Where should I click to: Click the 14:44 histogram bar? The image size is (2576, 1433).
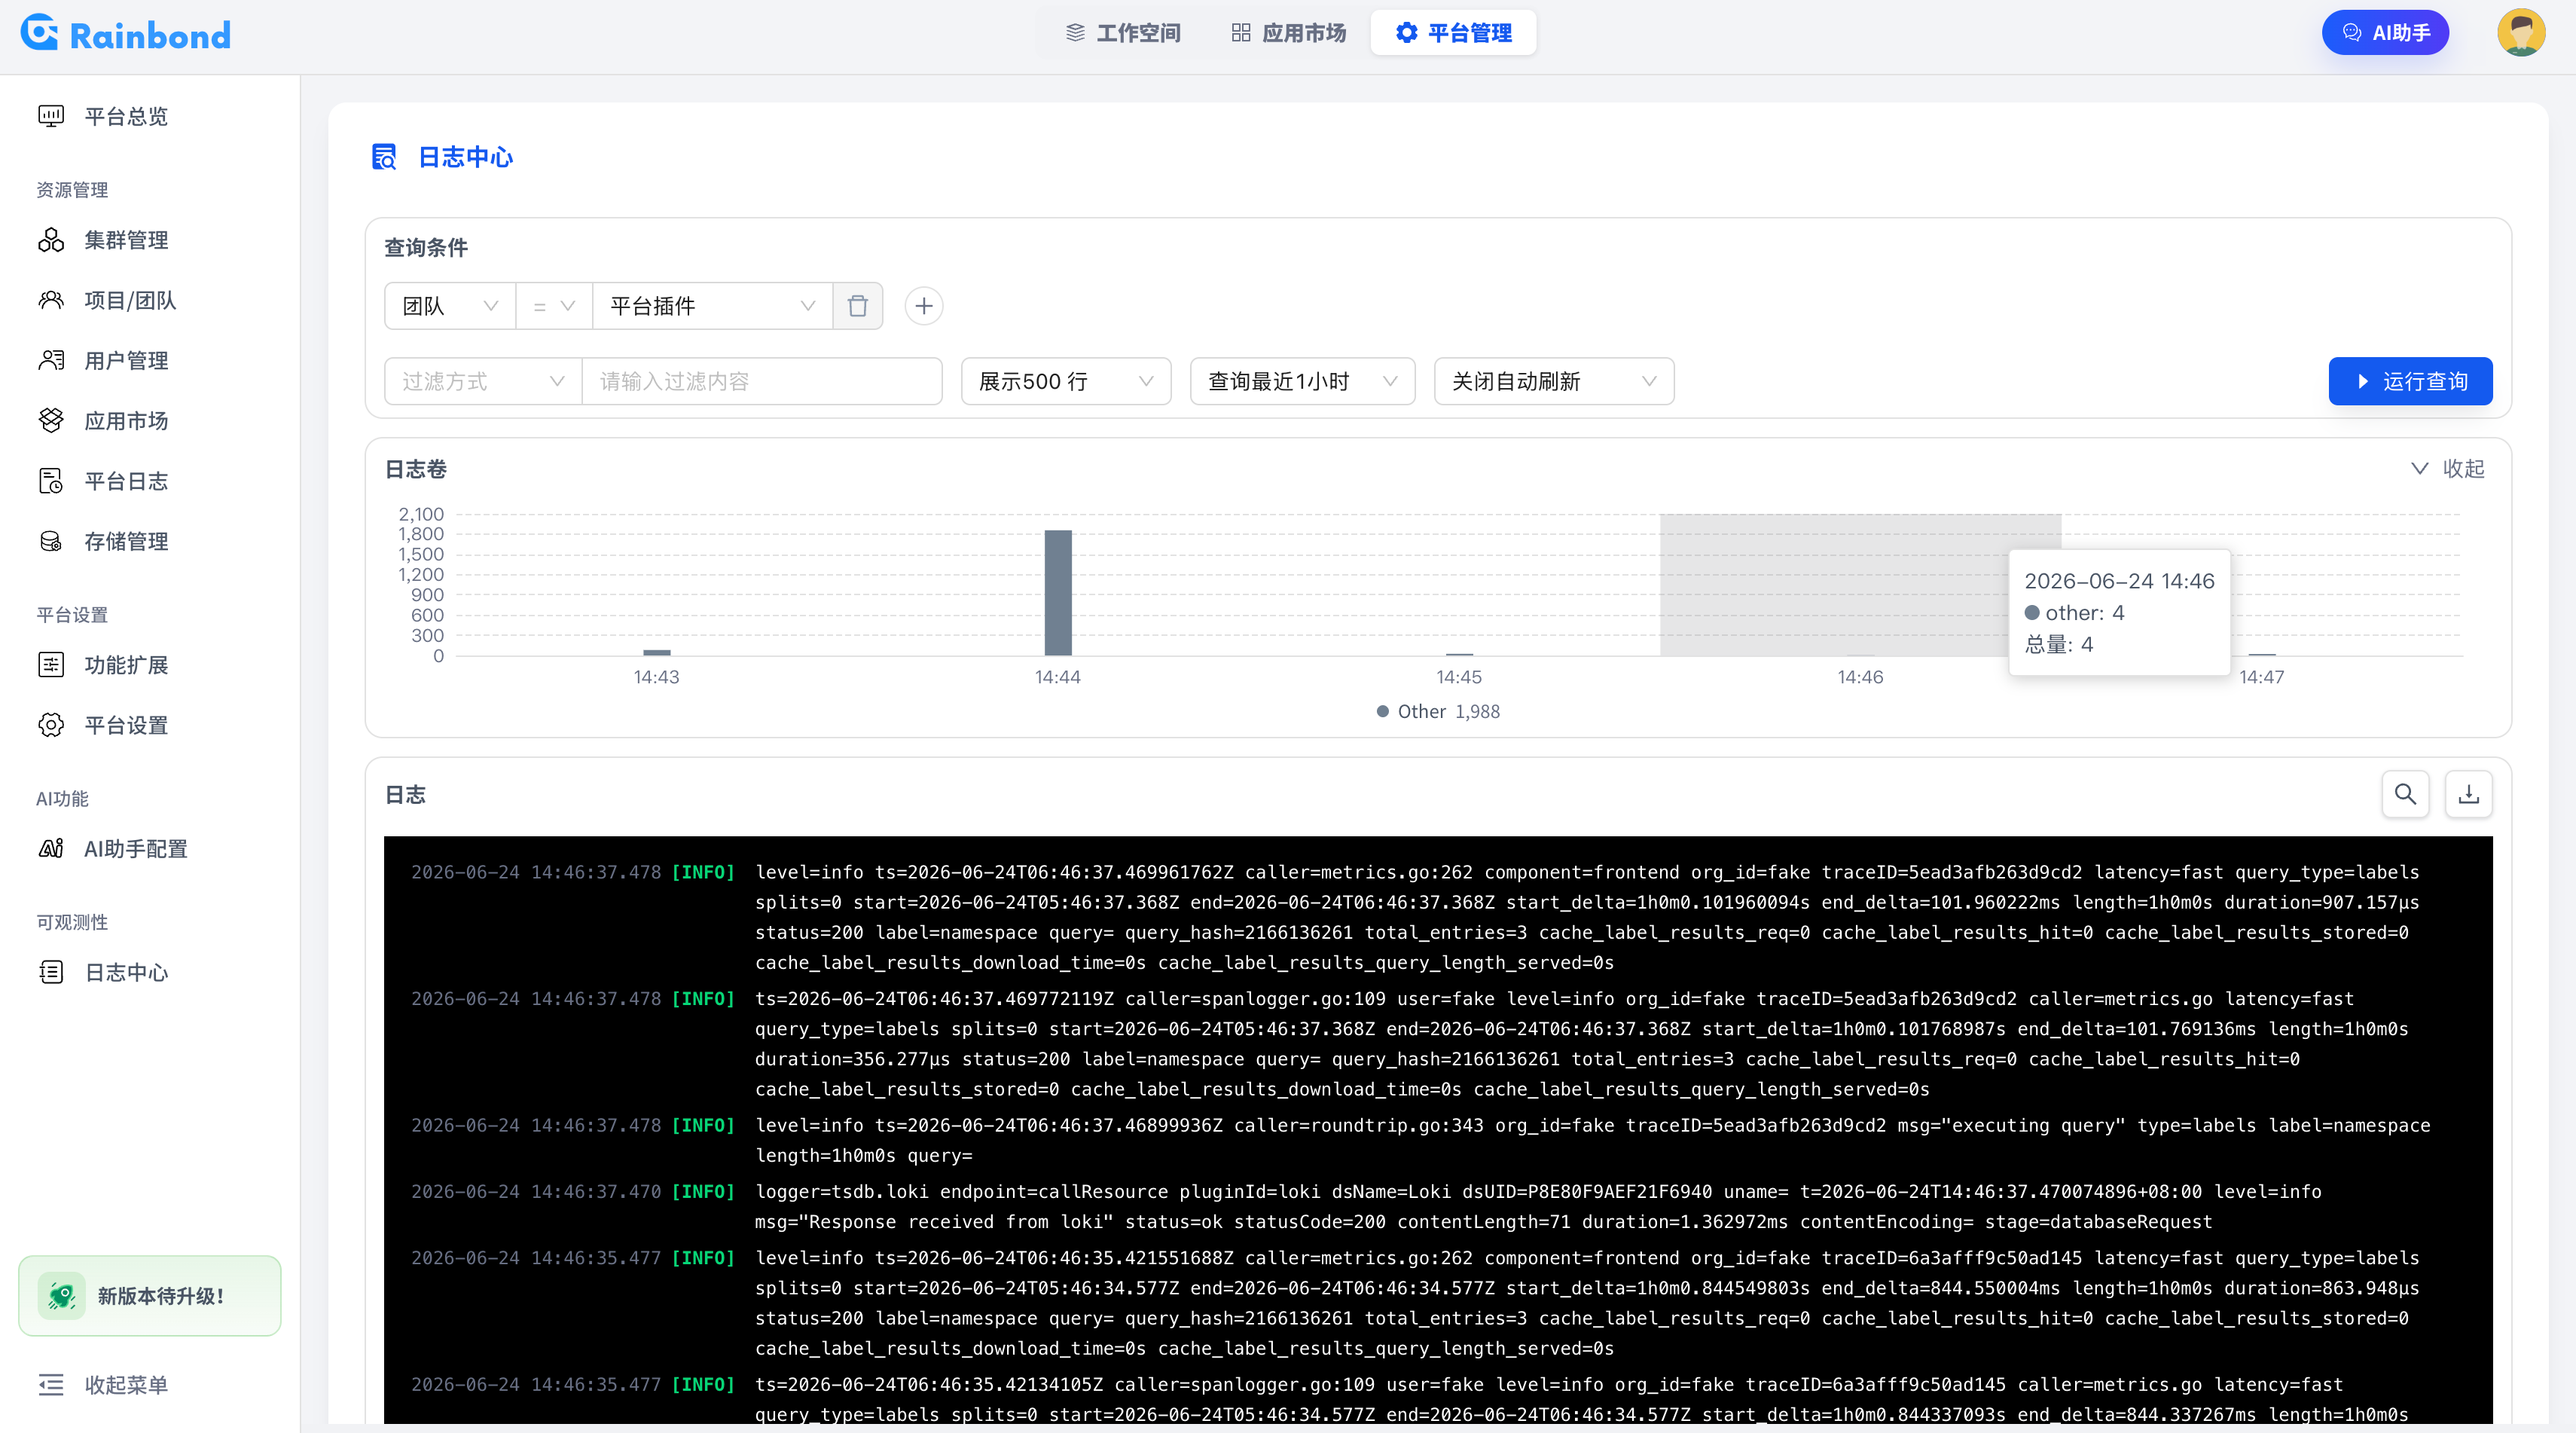1058,593
